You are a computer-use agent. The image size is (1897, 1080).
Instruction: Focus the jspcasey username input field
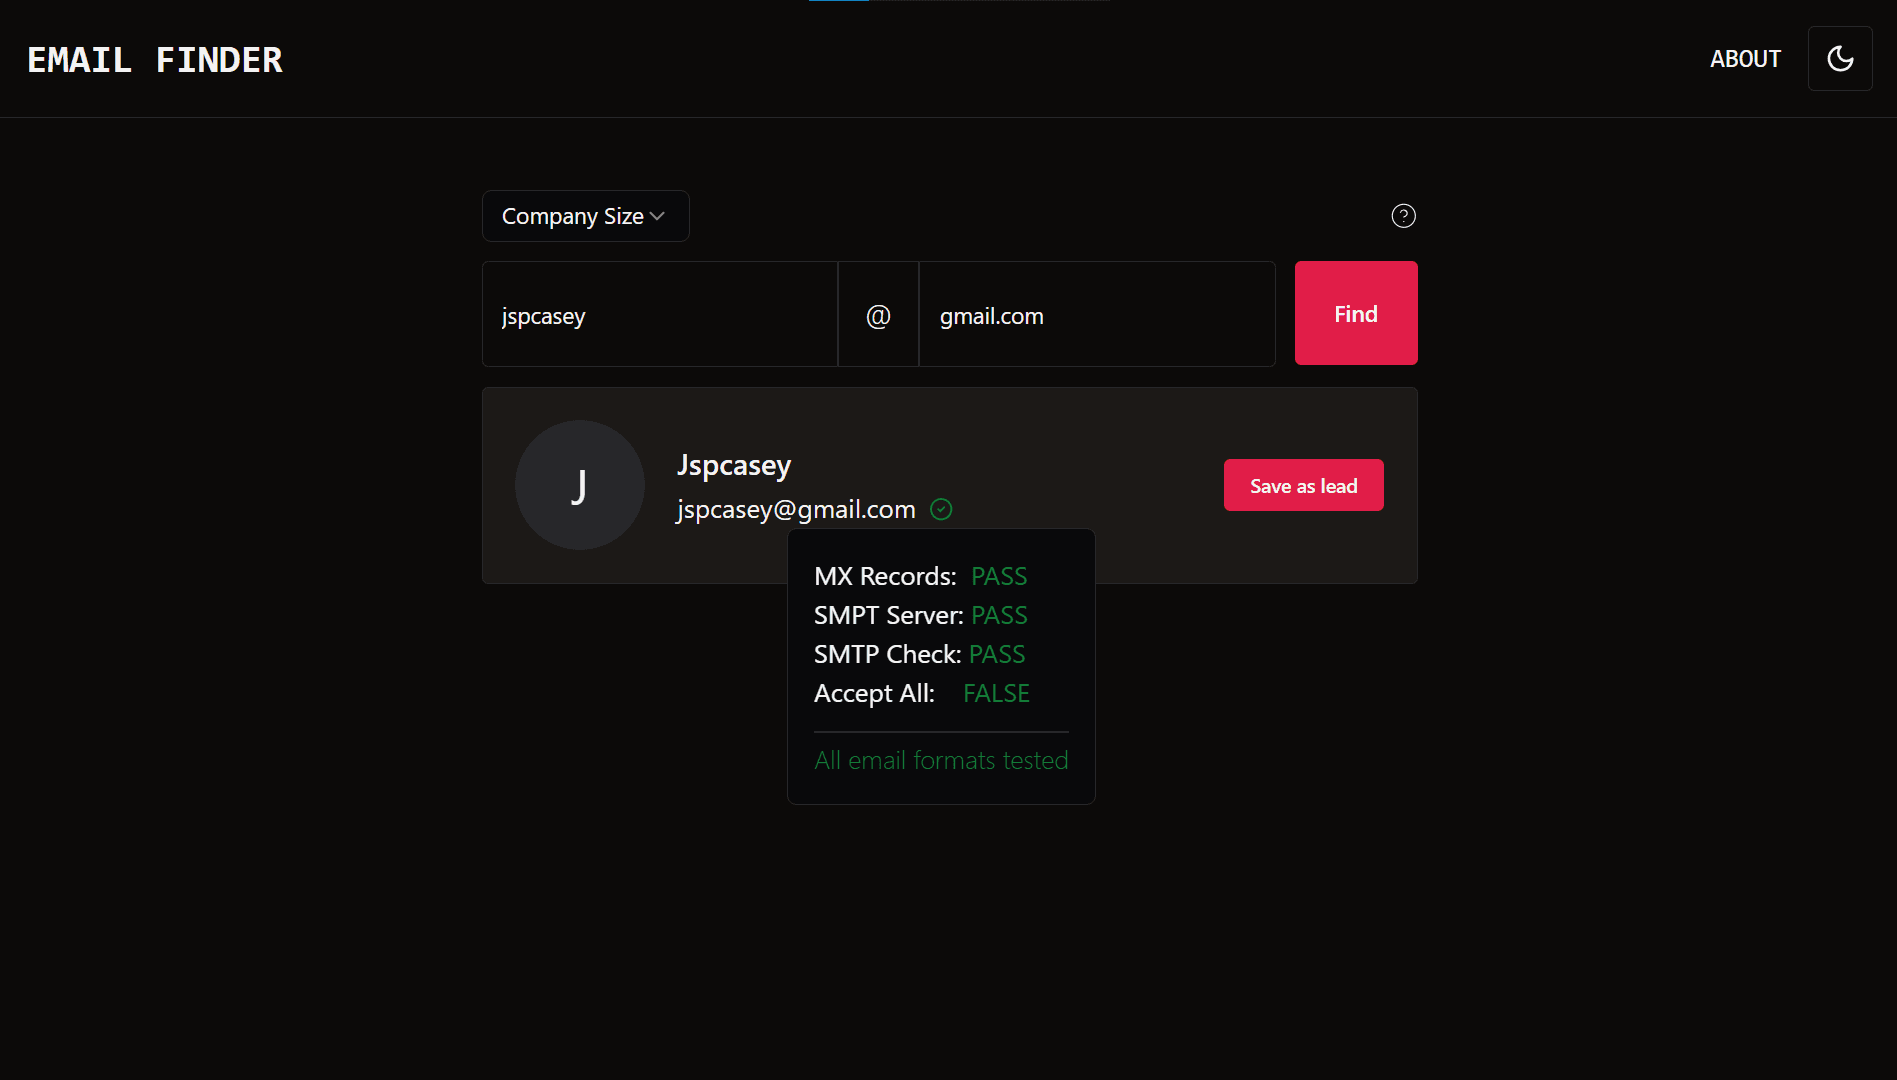point(659,315)
